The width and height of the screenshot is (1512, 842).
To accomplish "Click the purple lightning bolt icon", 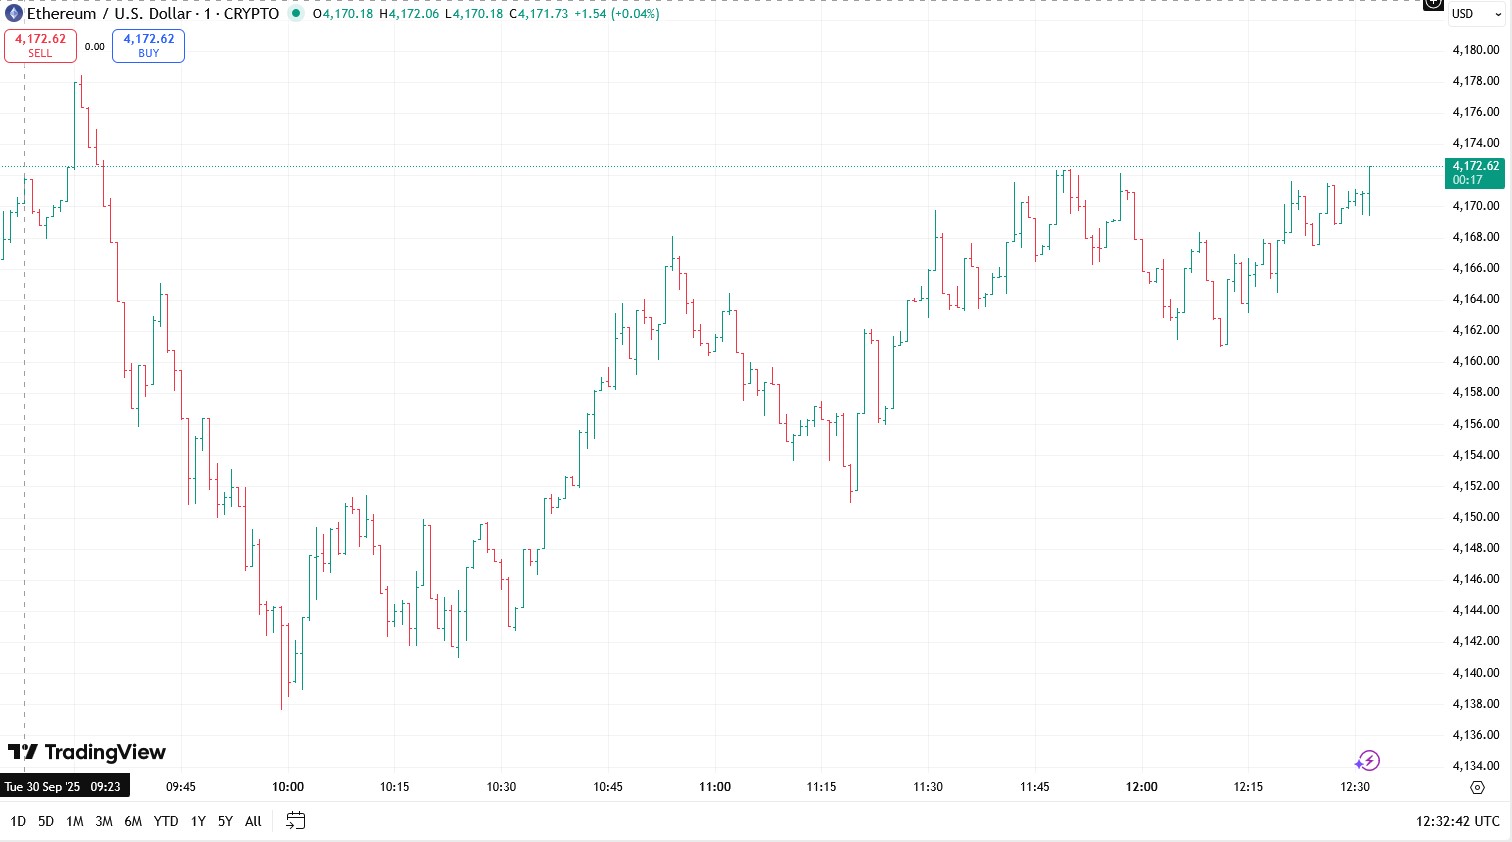I will pos(1368,761).
